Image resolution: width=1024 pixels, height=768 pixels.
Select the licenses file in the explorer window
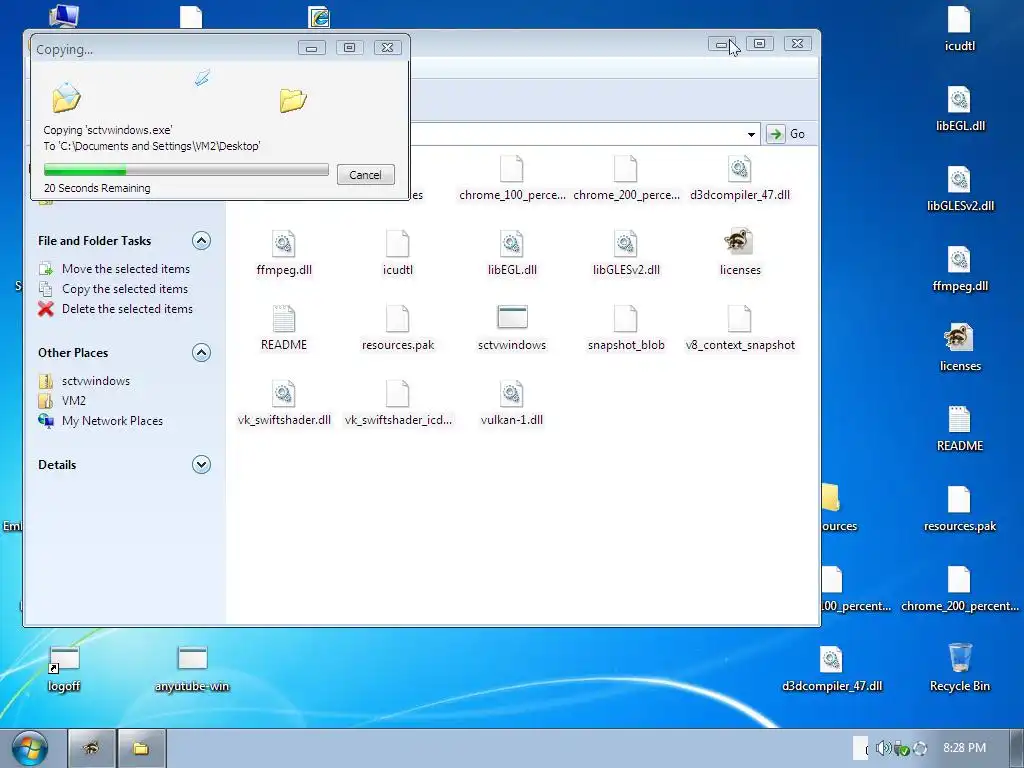pyautogui.click(x=740, y=253)
